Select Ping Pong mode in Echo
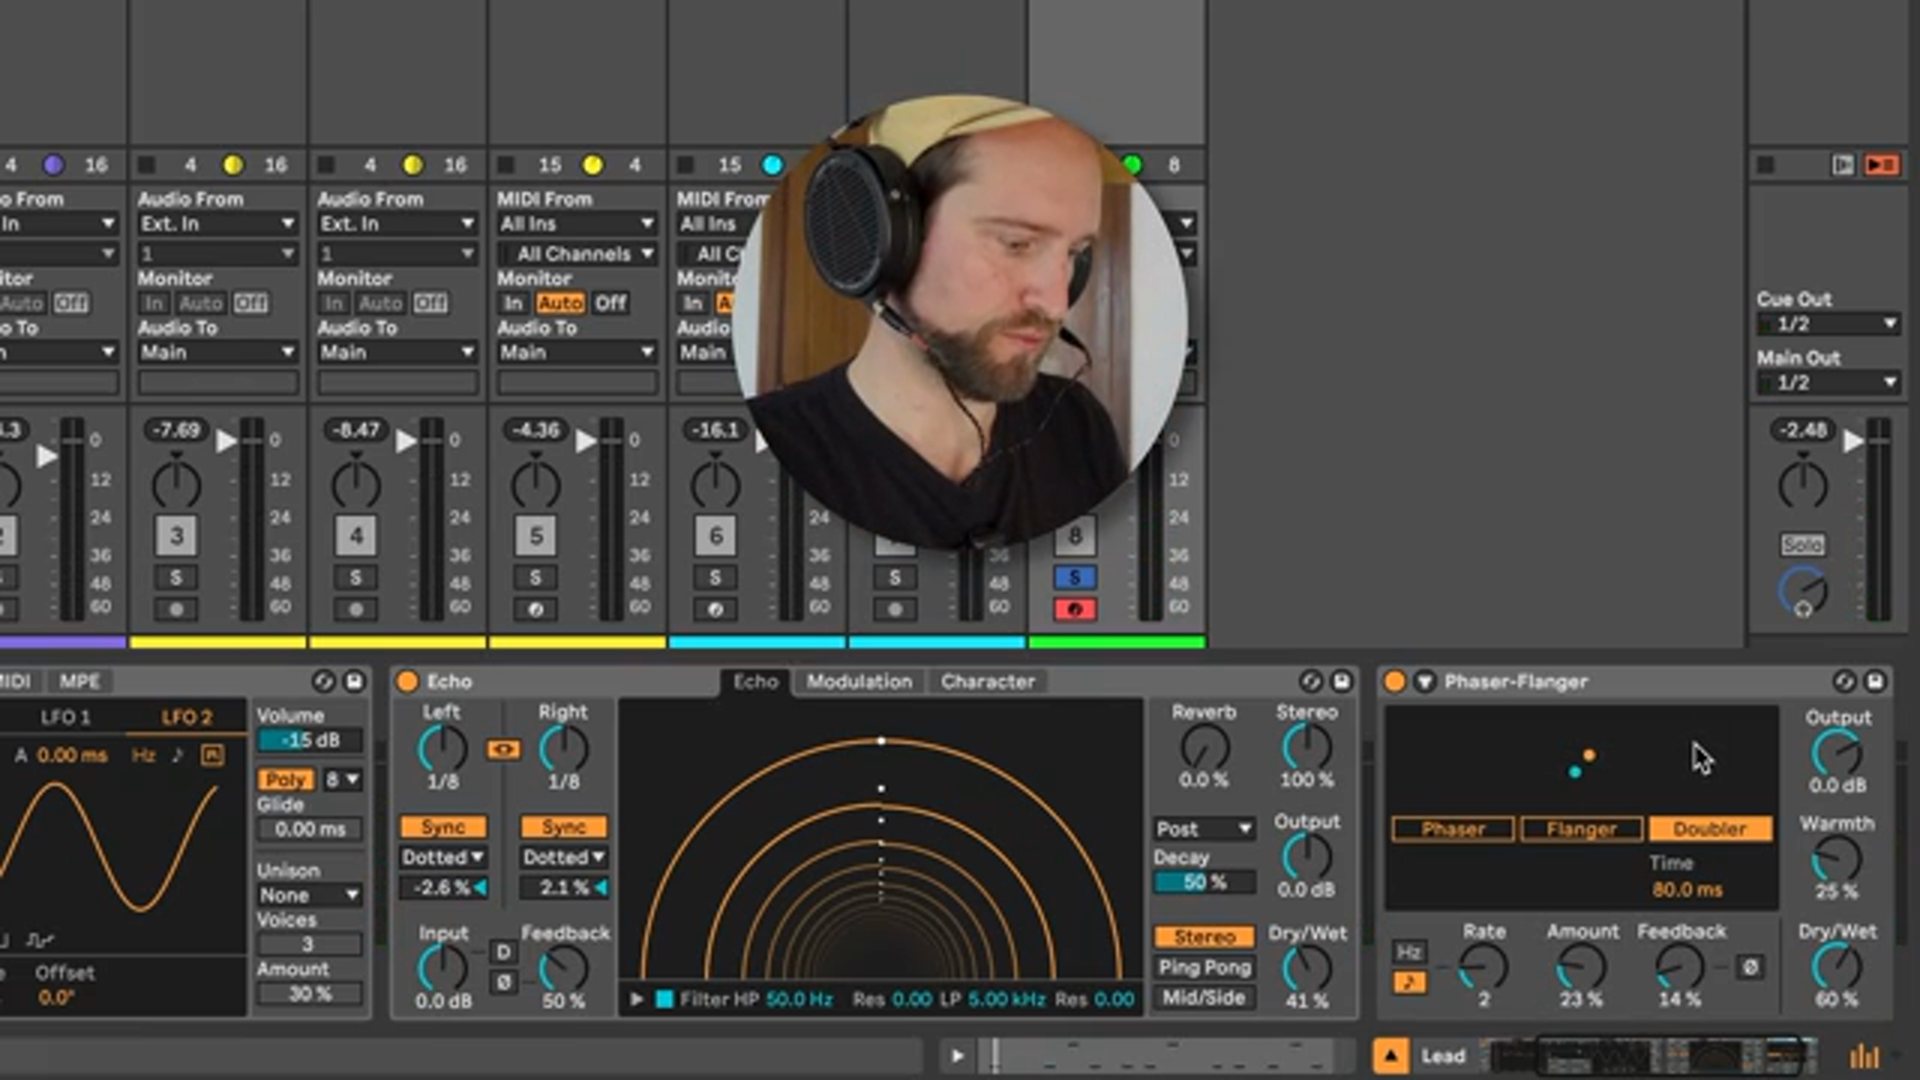The image size is (1920, 1080). tap(1204, 967)
